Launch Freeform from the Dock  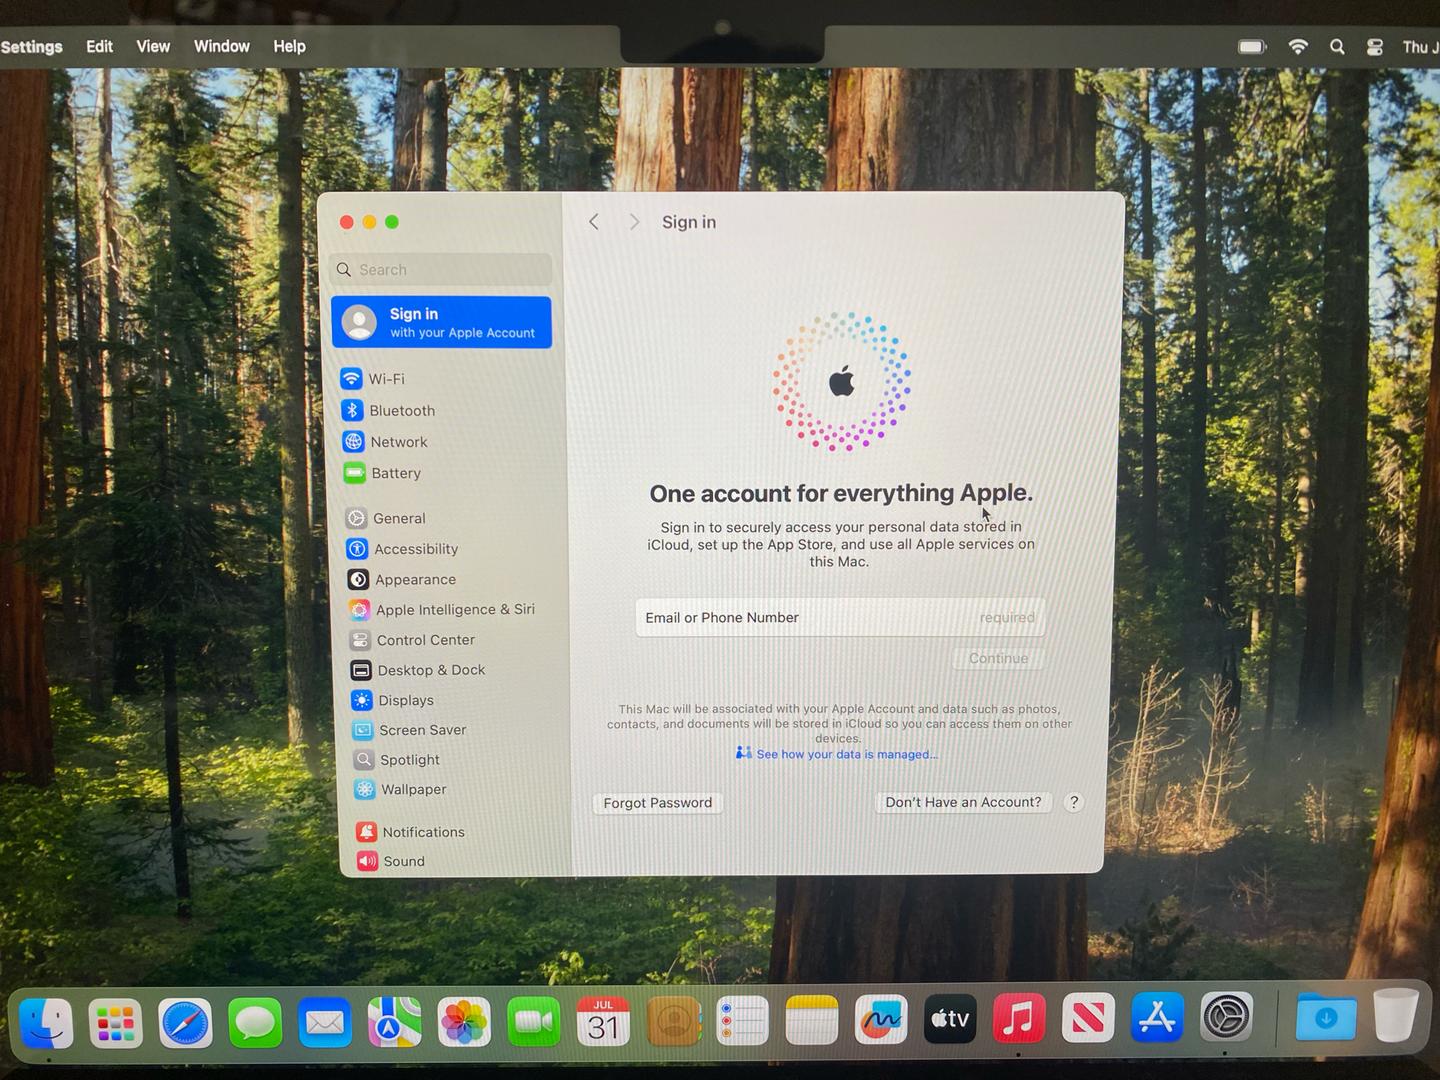[881, 1020]
